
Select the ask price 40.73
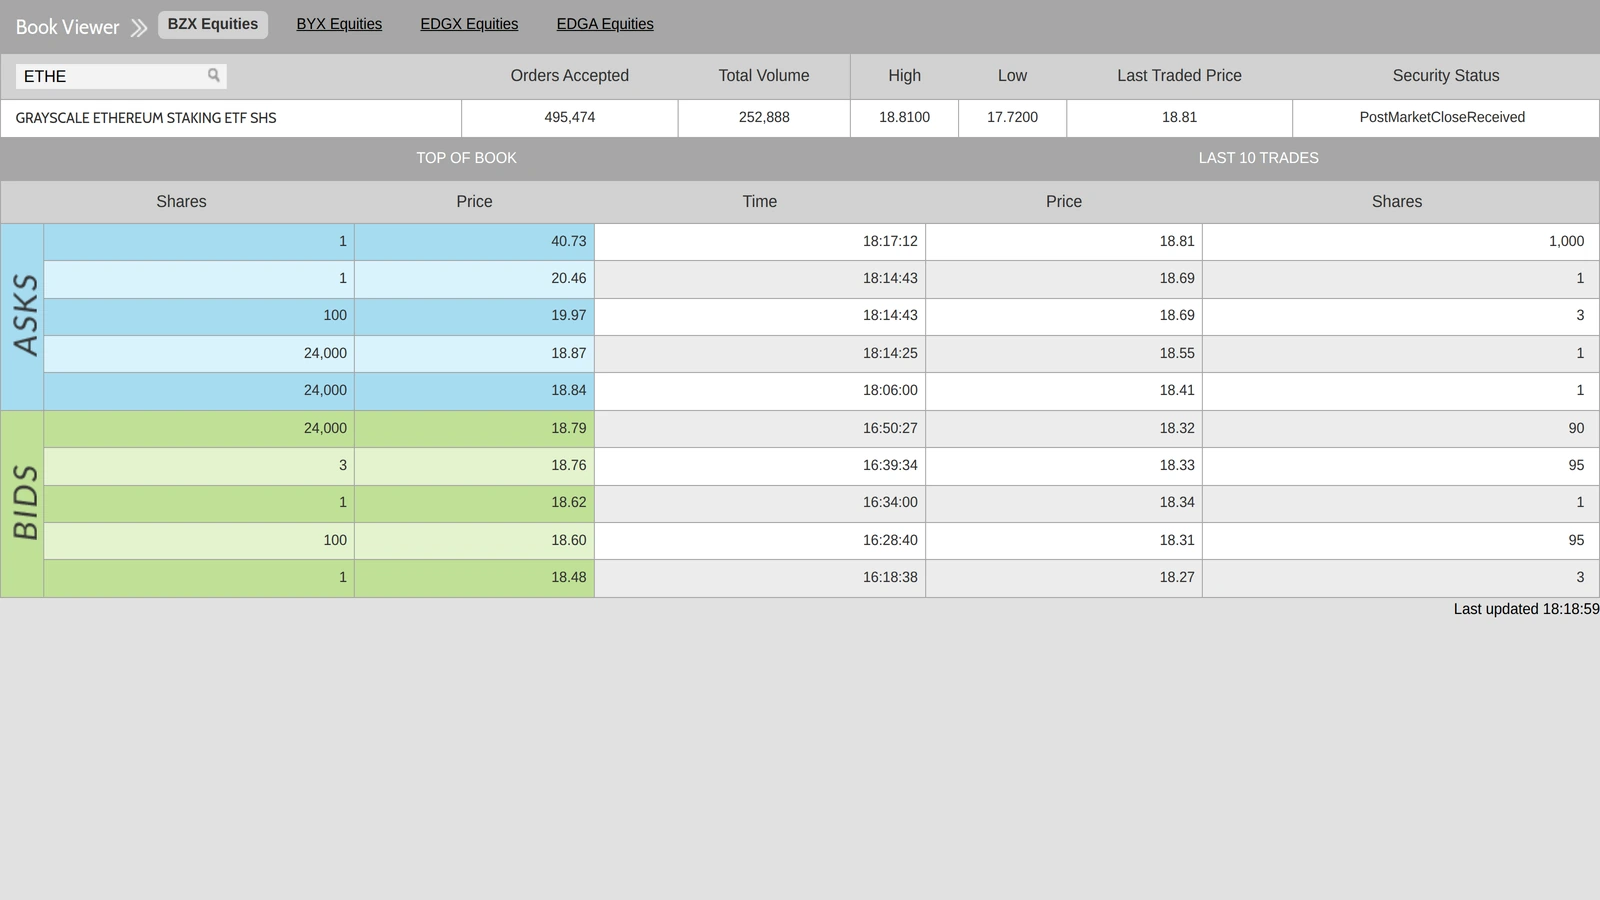(569, 242)
